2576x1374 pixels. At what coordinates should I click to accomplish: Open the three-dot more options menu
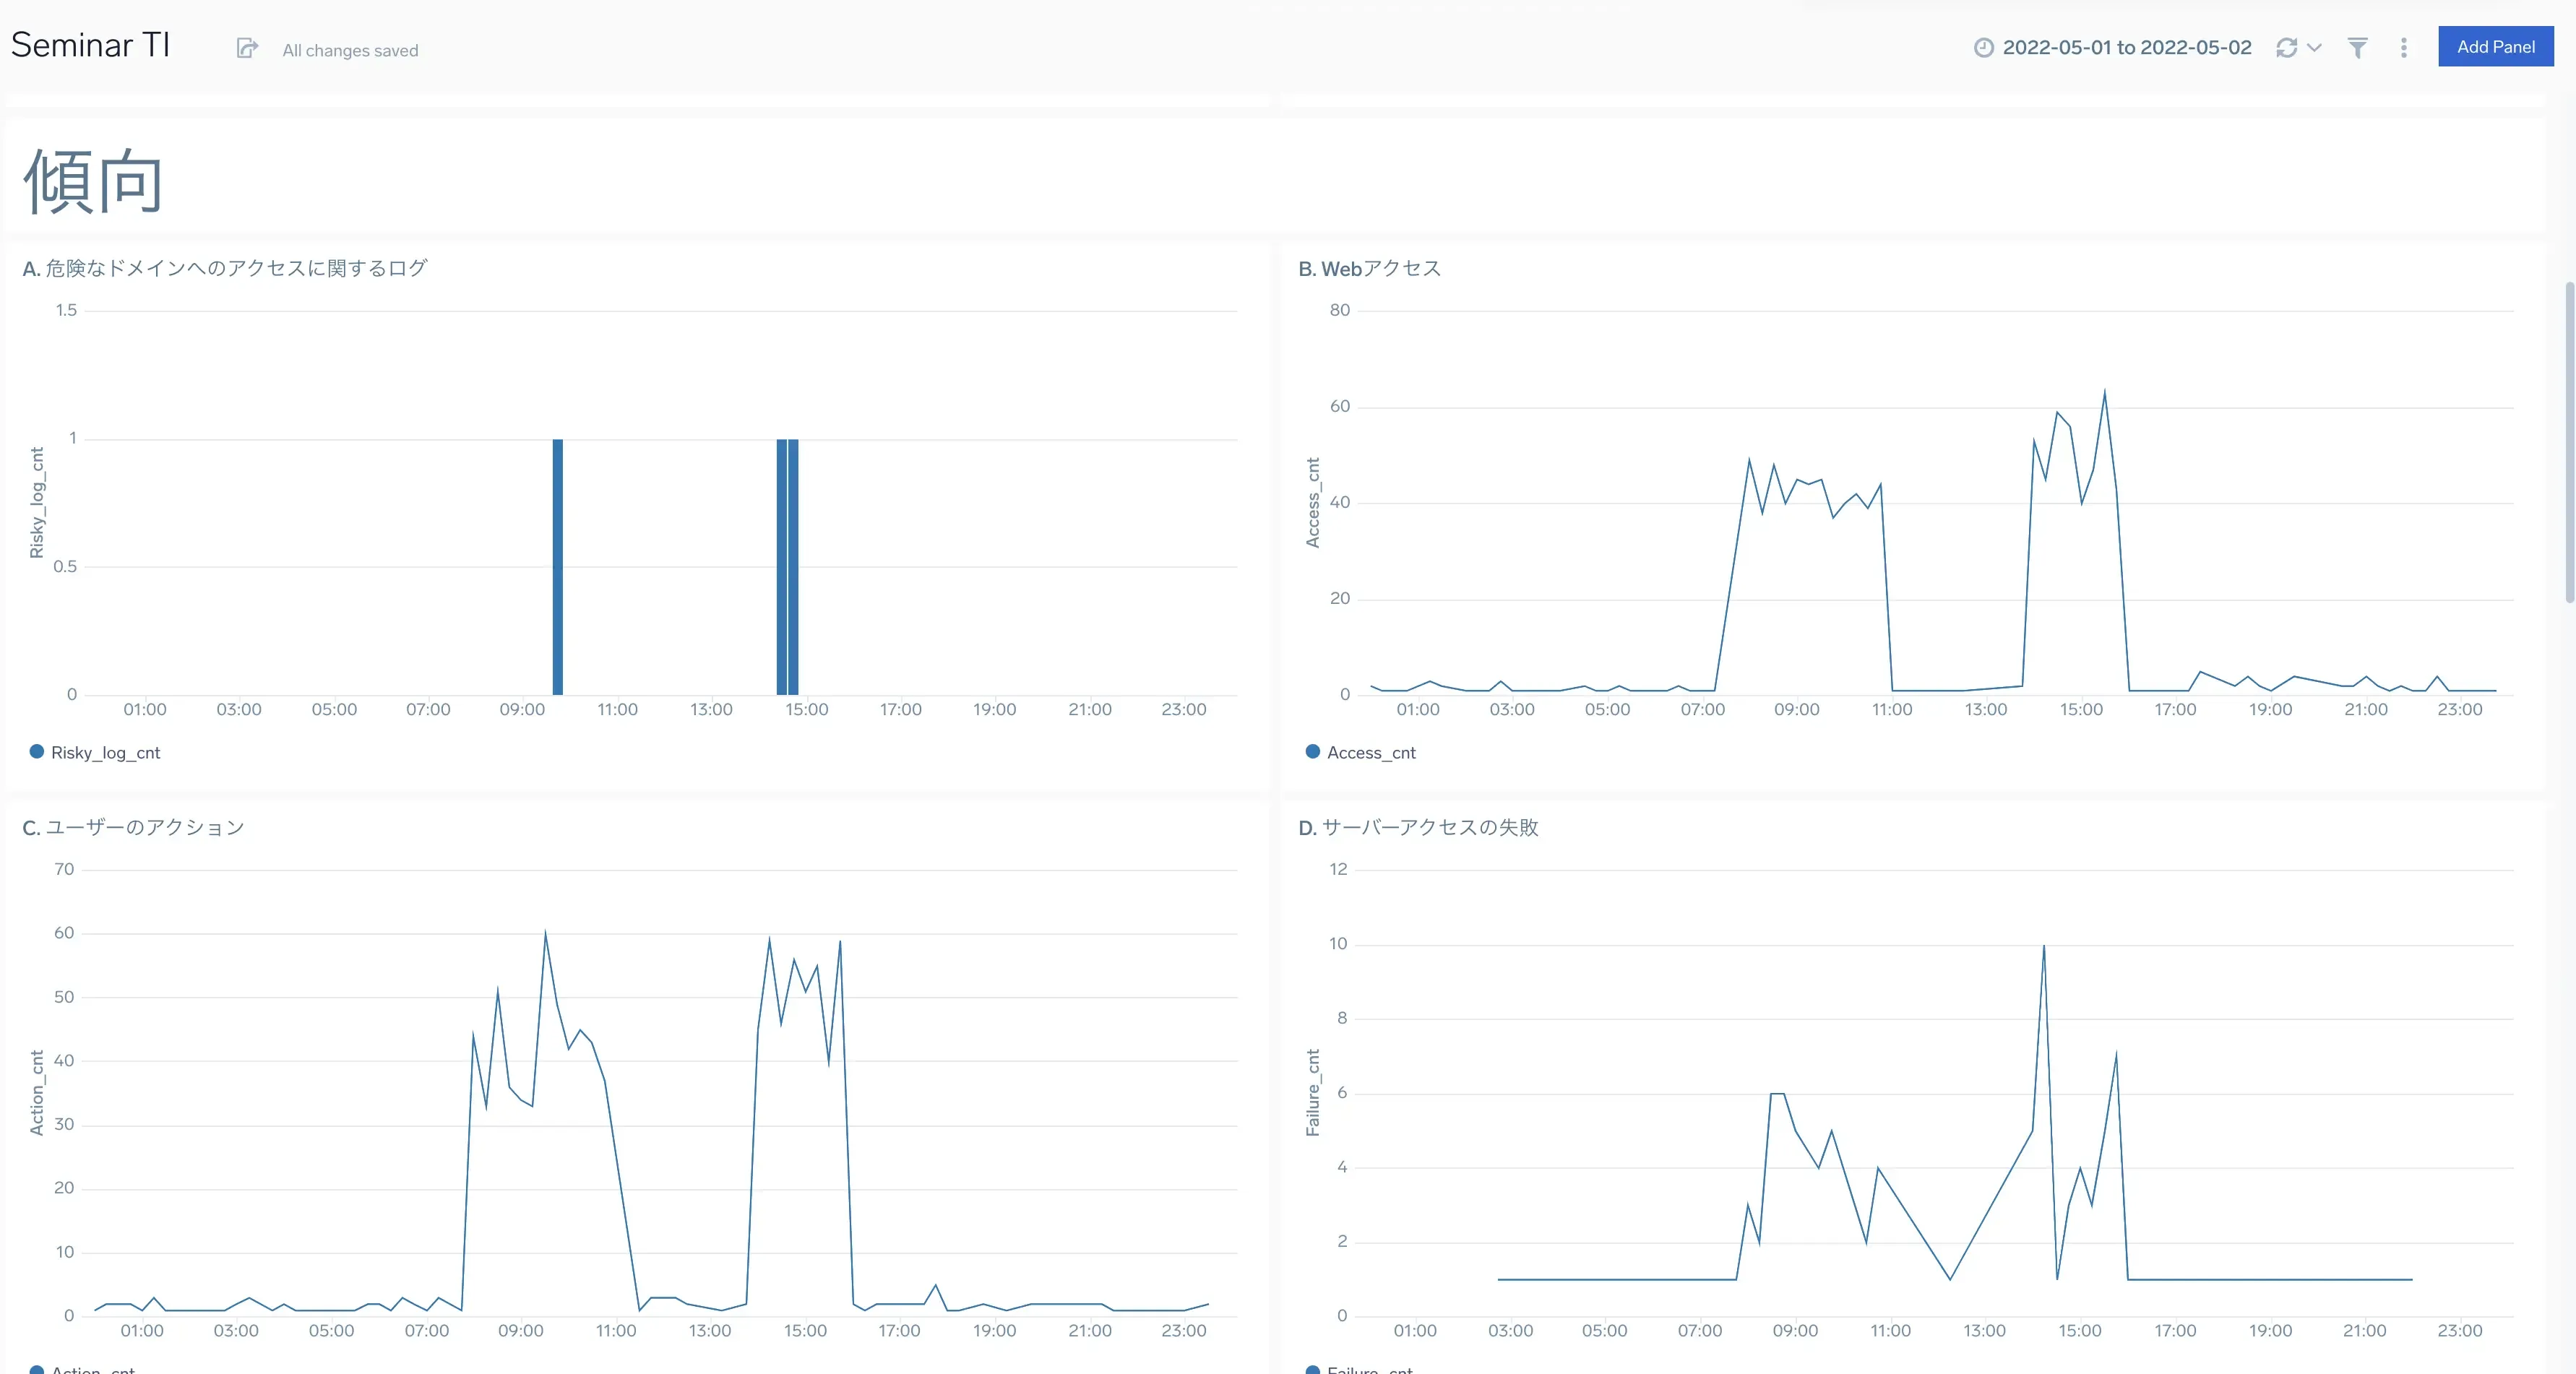2404,47
